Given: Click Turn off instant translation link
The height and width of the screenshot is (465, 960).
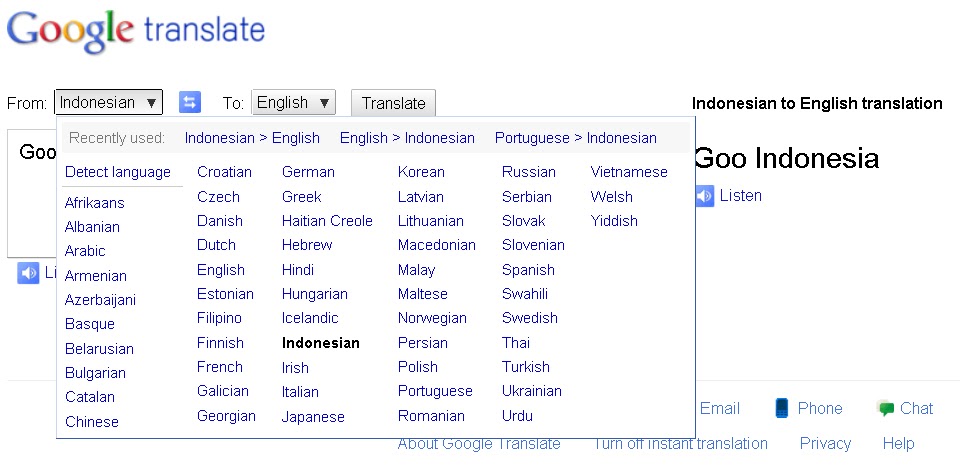Looking at the screenshot, I should point(680,444).
